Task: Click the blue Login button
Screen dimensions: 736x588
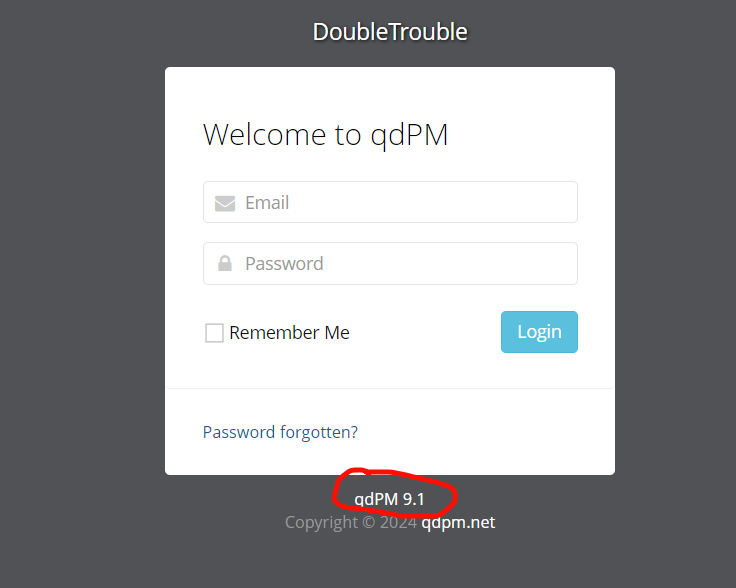Action: (539, 332)
